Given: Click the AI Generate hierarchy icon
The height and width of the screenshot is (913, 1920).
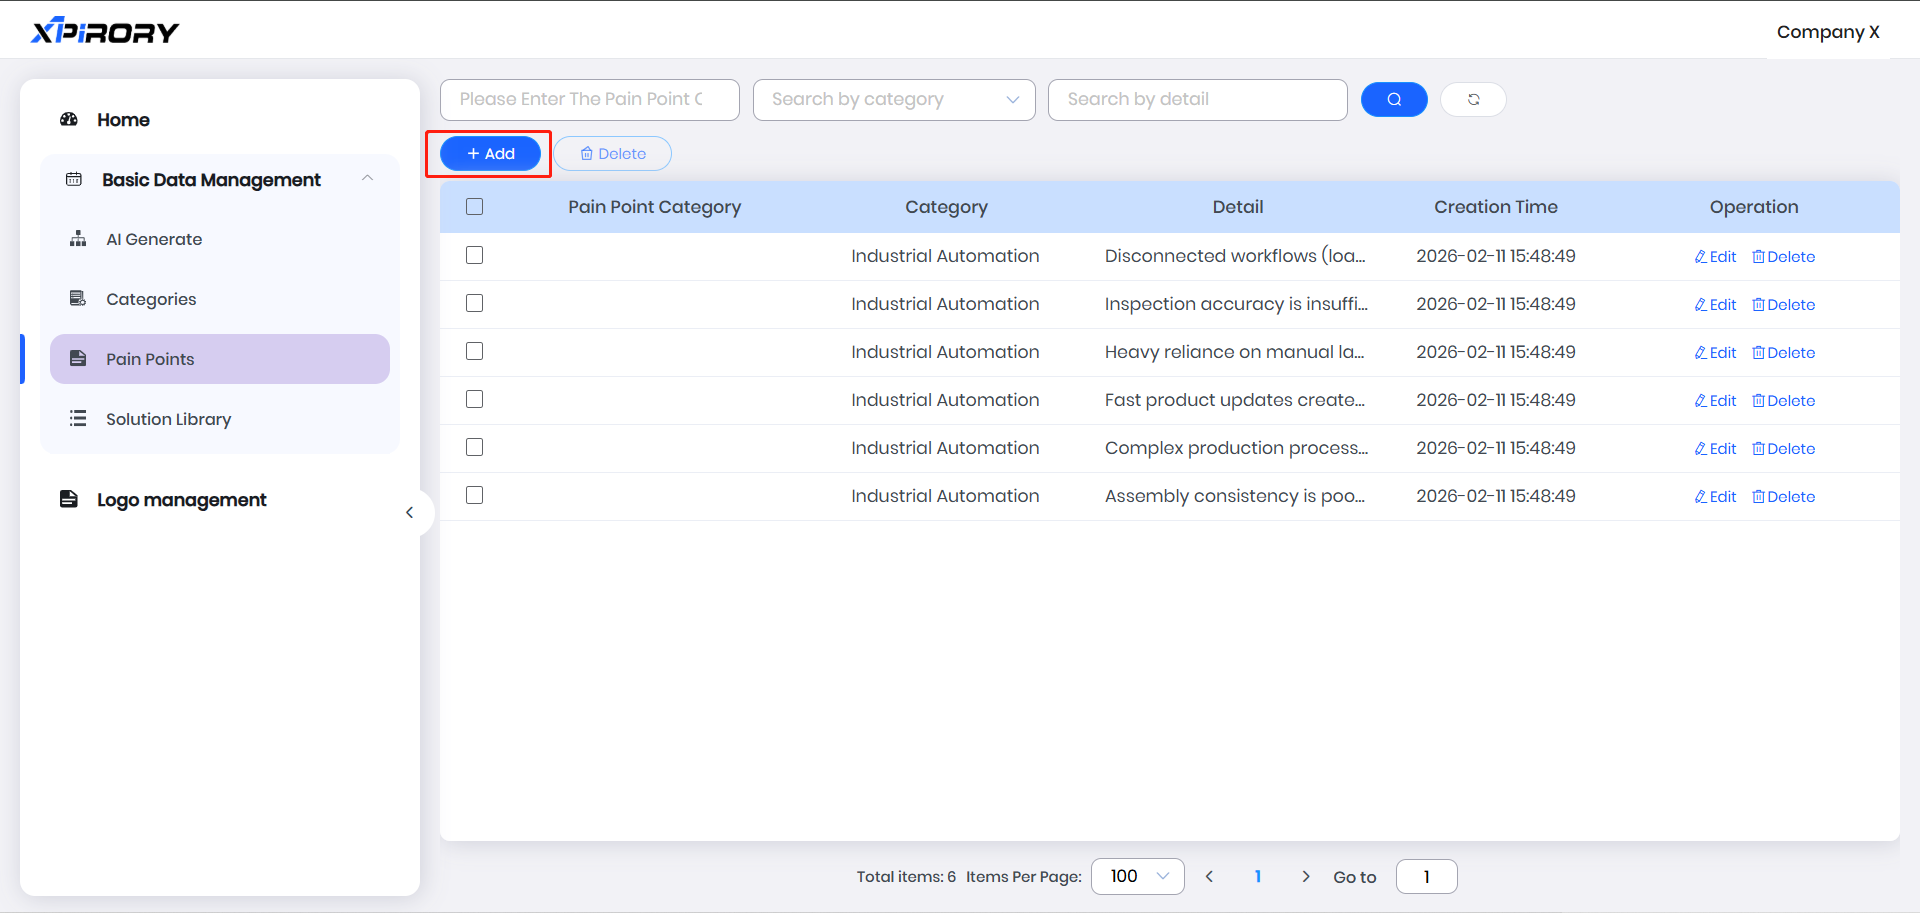Looking at the screenshot, I should 78,239.
